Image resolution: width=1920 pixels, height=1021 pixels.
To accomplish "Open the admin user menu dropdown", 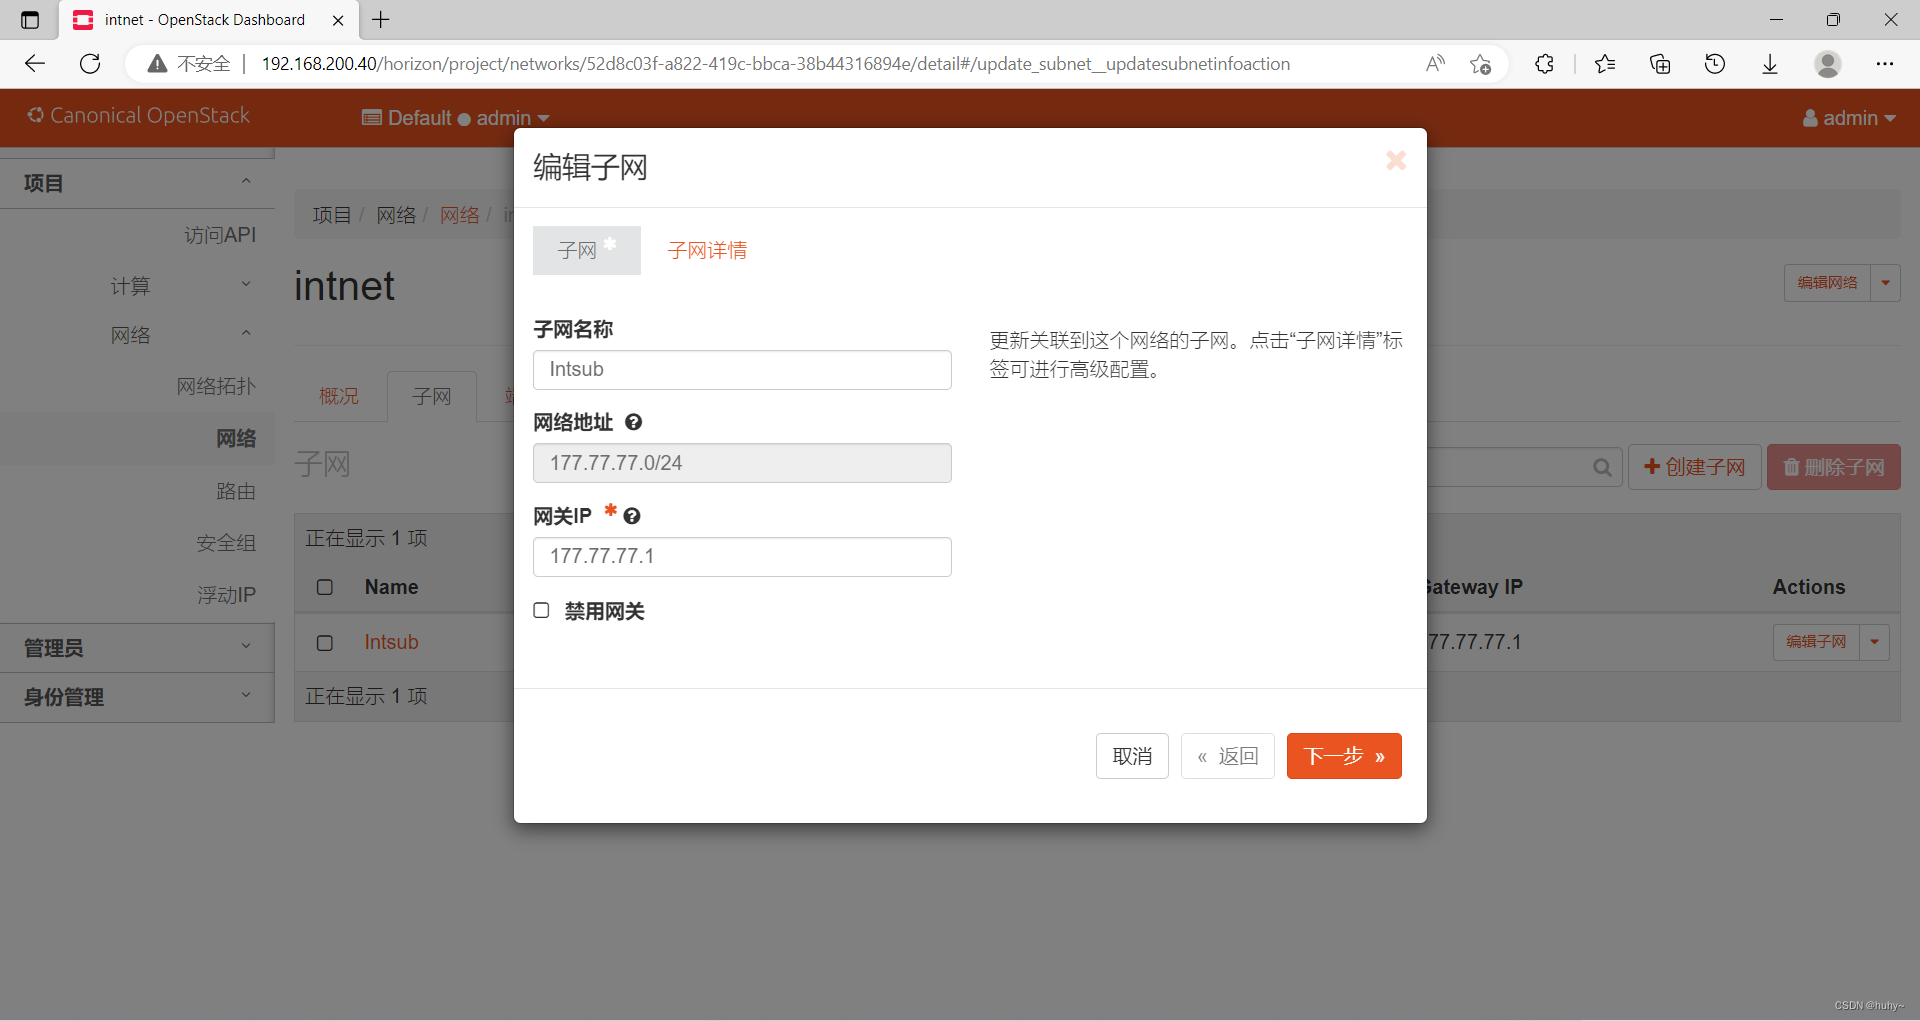I will point(1849,118).
